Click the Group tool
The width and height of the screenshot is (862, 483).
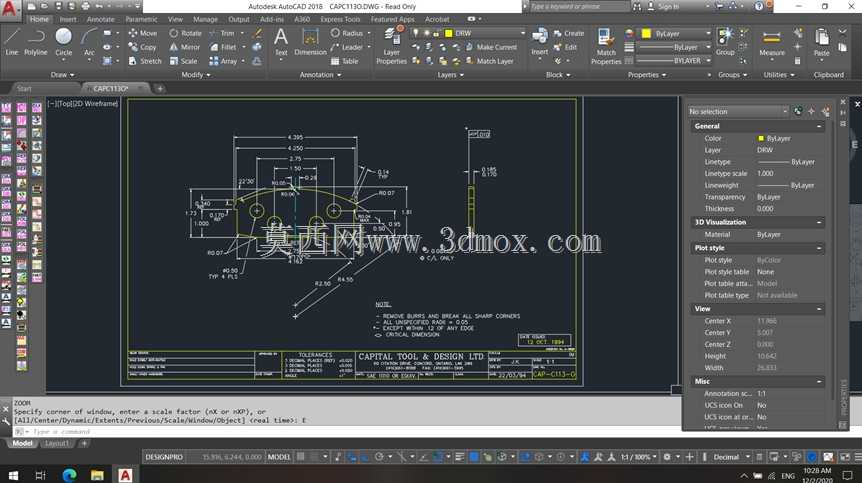point(725,42)
